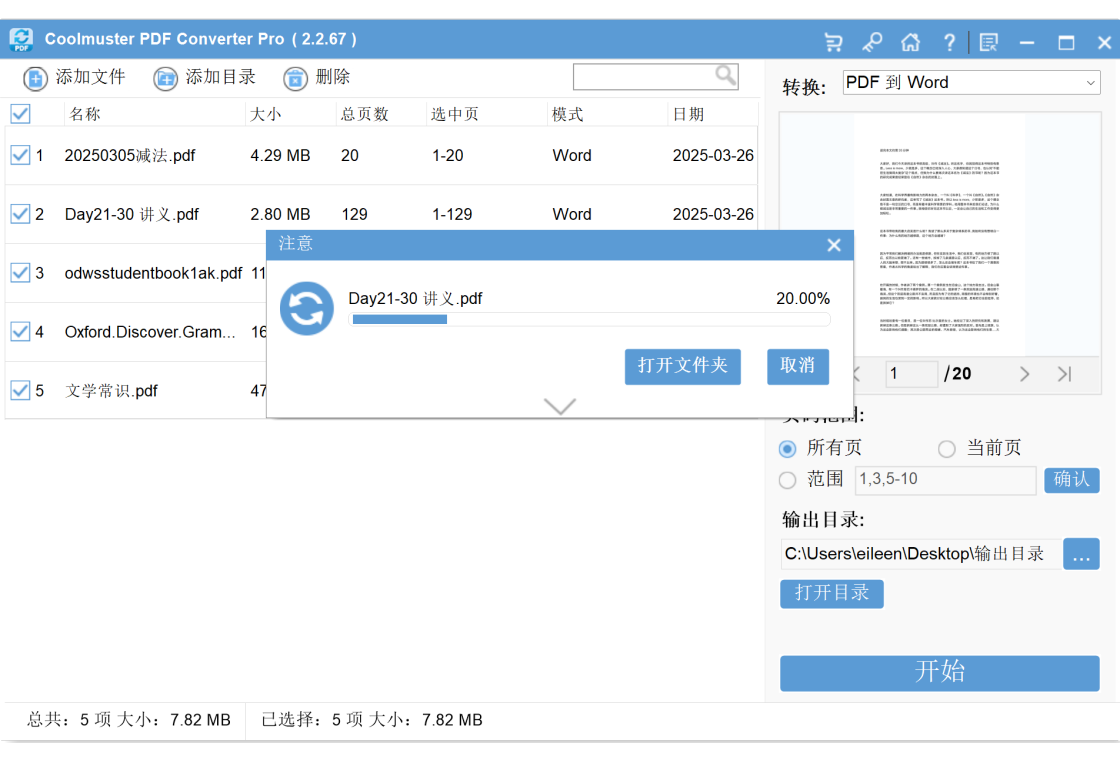Toggle the select-all header checkbox
The height and width of the screenshot is (760, 1120).
point(20,114)
